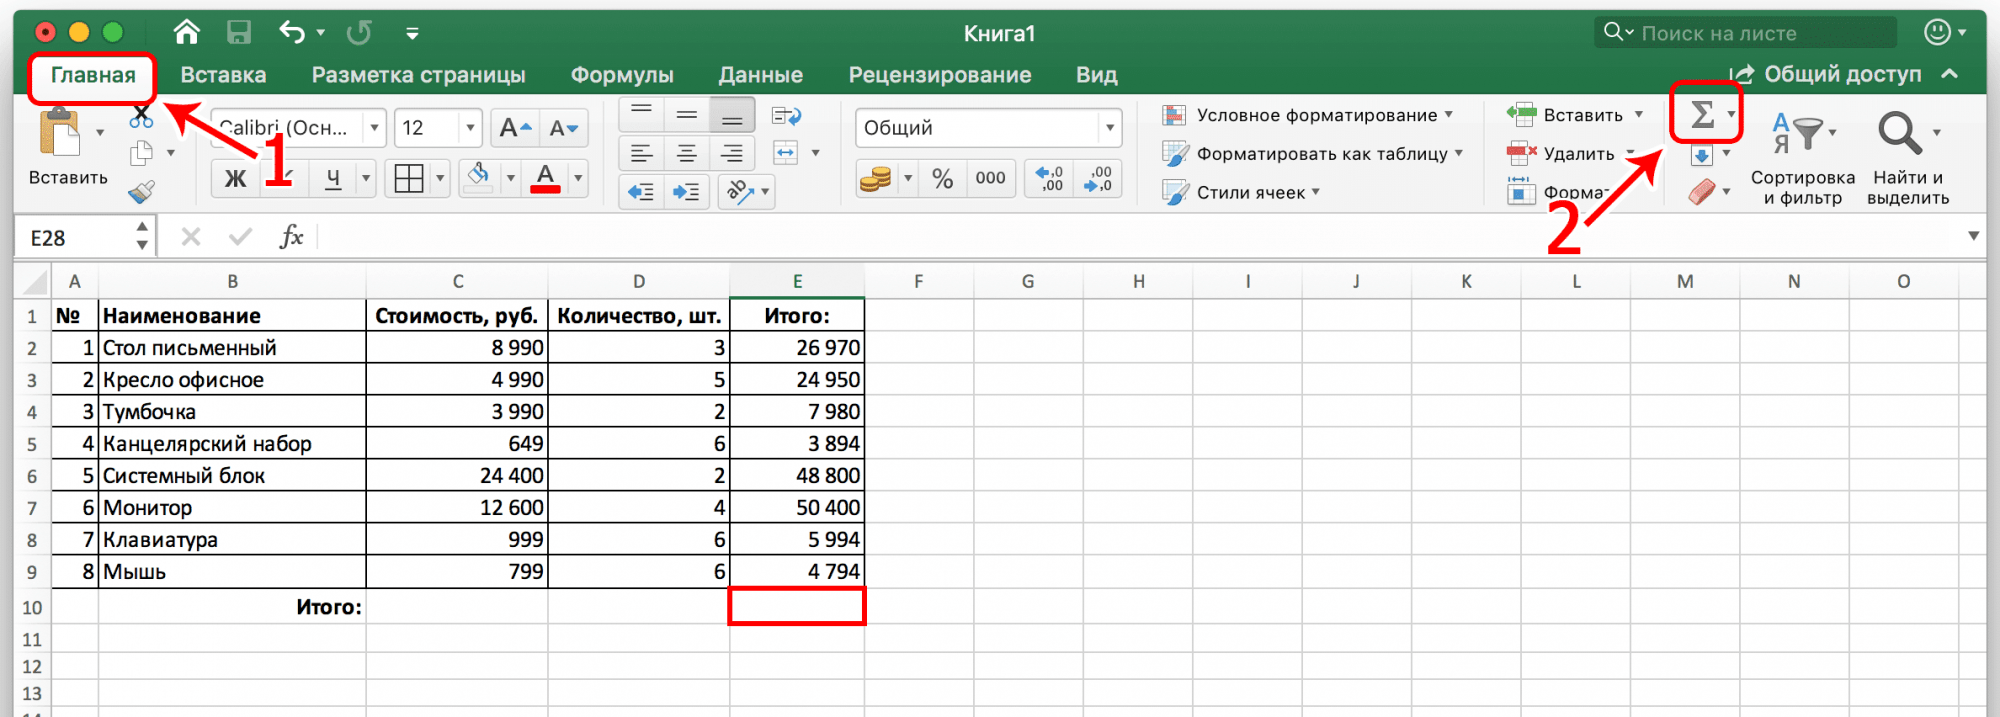Click the Borders grid icon
2000x717 pixels.
[x=409, y=179]
